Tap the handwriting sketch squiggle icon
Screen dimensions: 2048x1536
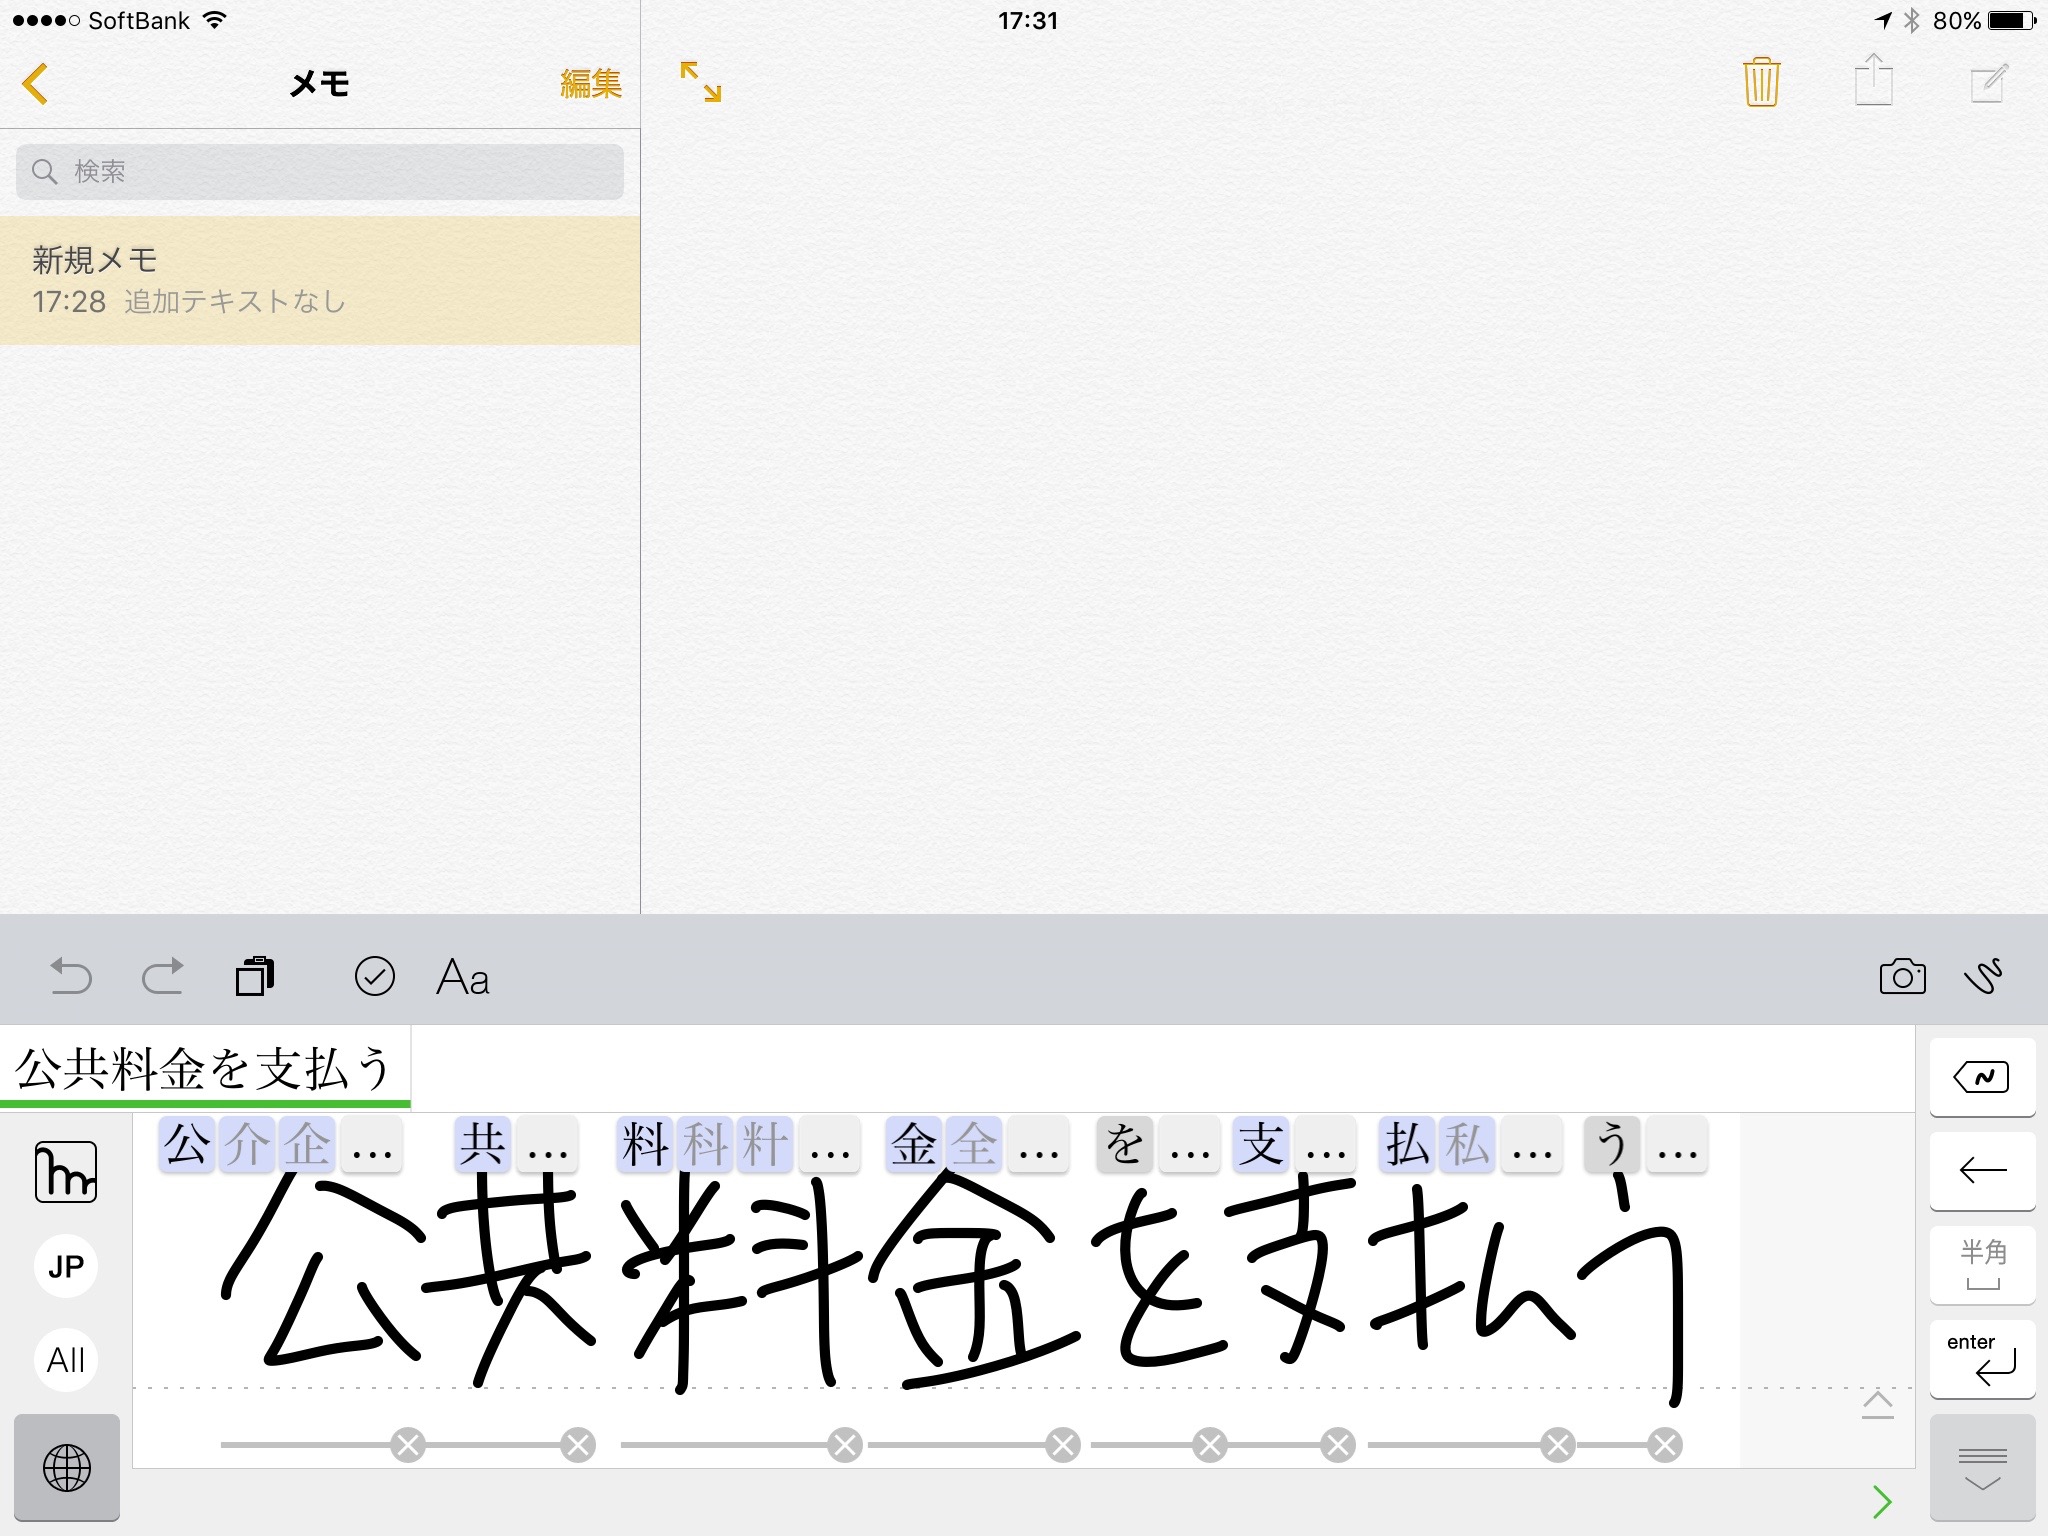(x=1984, y=976)
